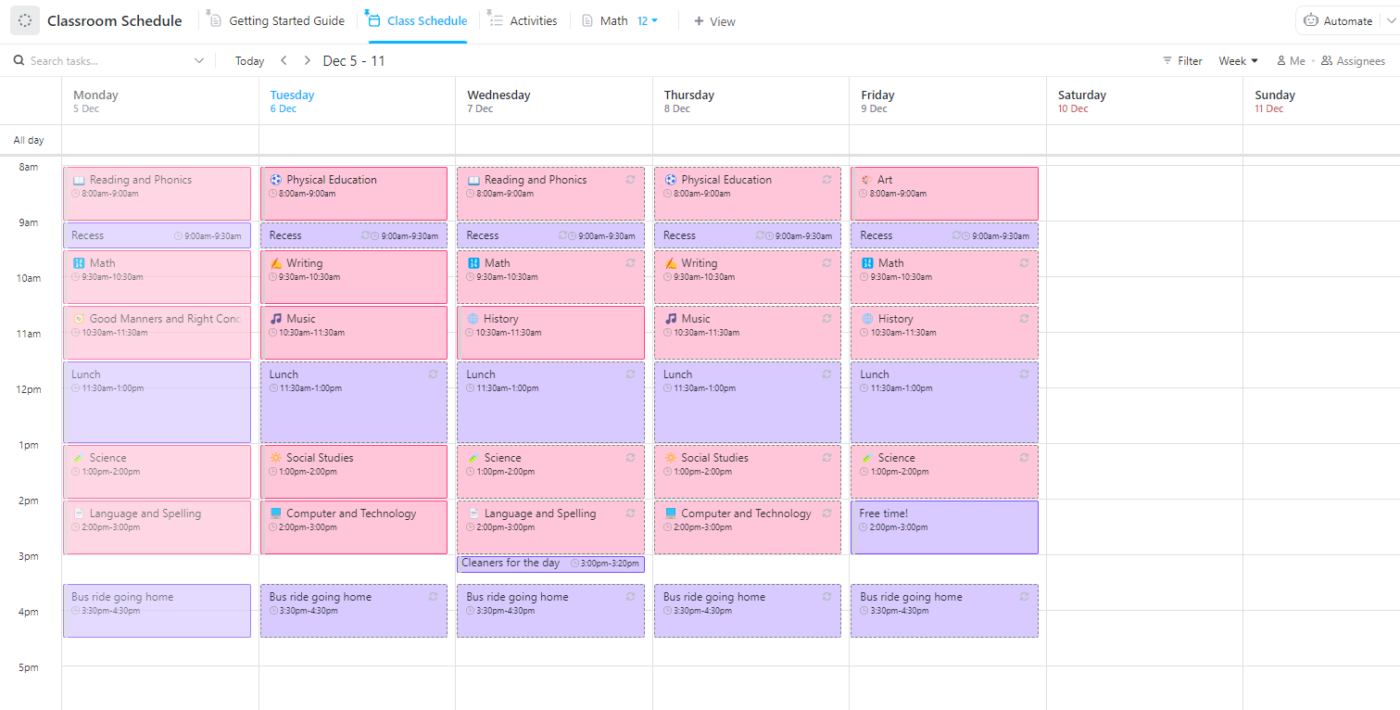Click the recurring icon on Wednesday's Math
The width and height of the screenshot is (1400, 710).
630,263
